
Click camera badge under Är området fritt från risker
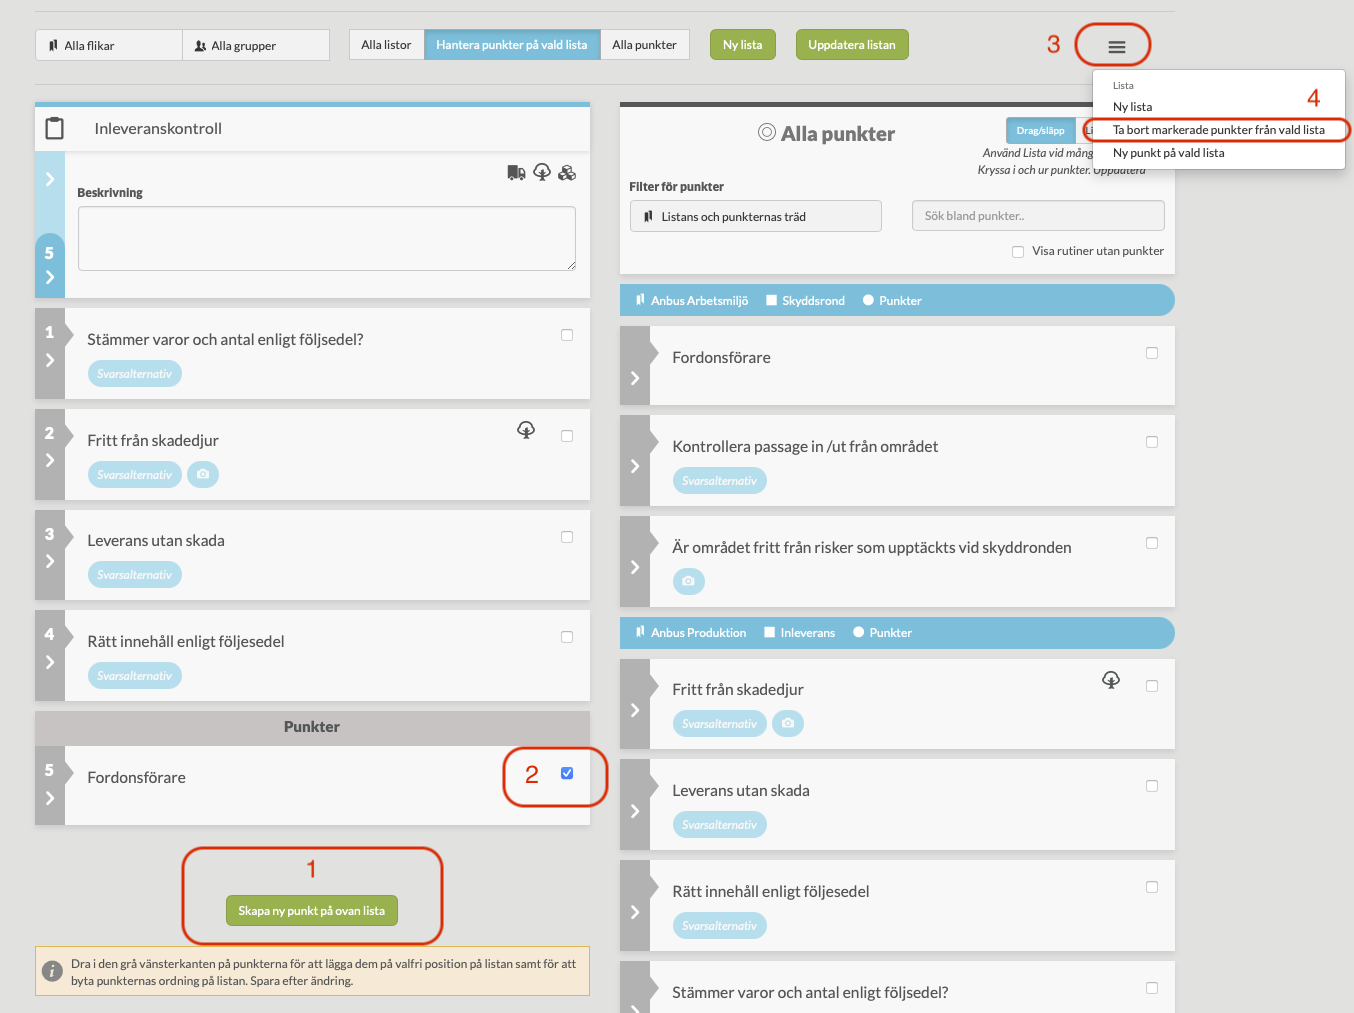[688, 581]
